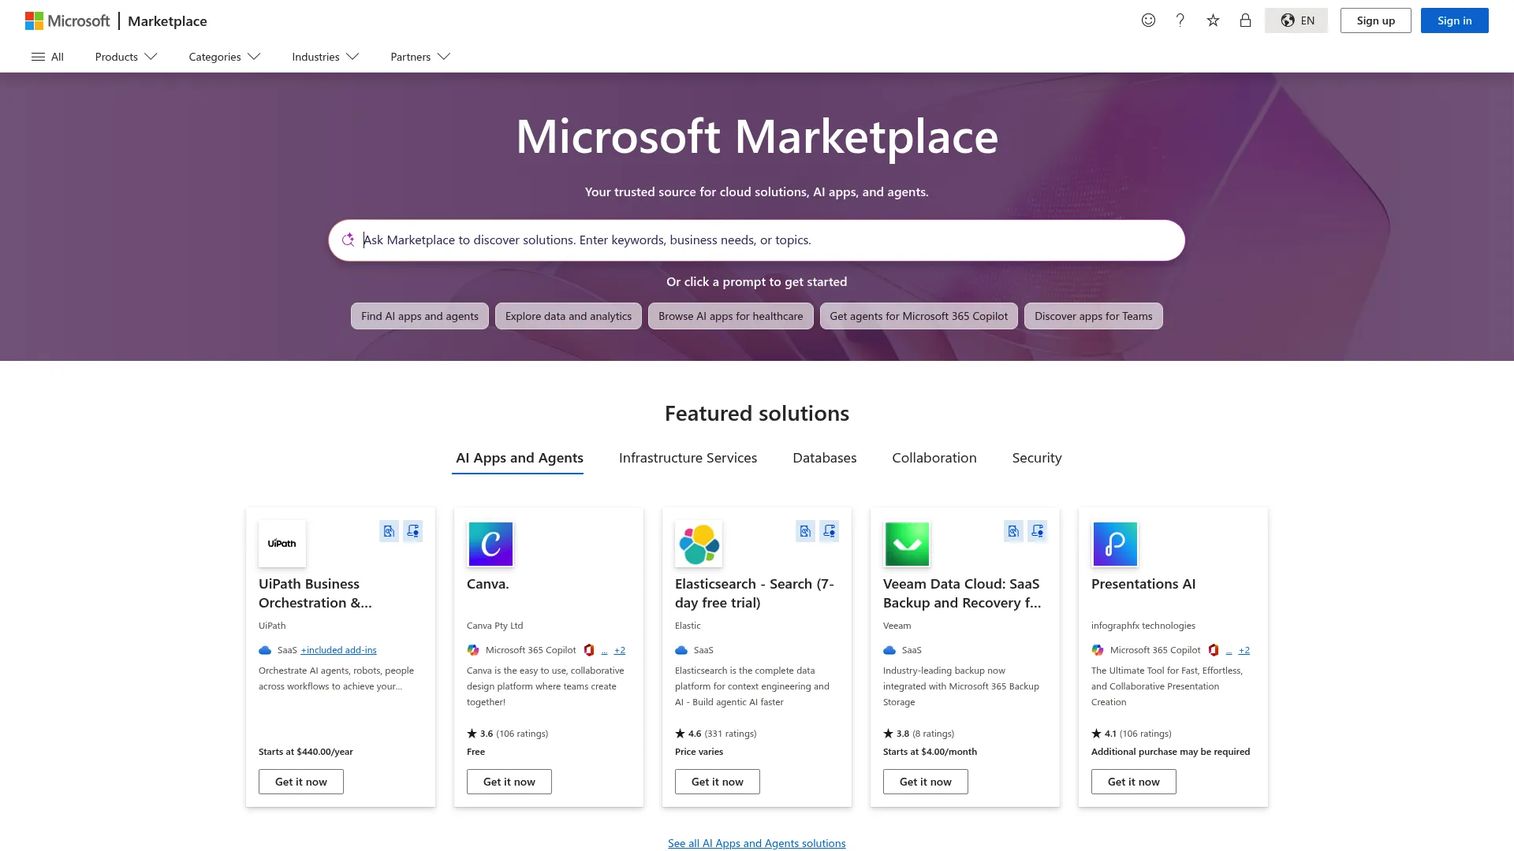Expand the Categories dropdown
Image resolution: width=1514 pixels, height=851 pixels.
[x=224, y=57]
